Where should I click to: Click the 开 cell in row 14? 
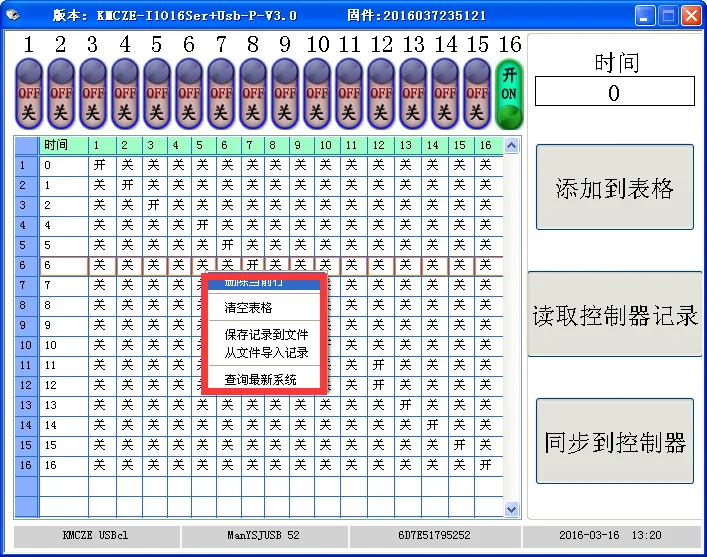tap(435, 425)
